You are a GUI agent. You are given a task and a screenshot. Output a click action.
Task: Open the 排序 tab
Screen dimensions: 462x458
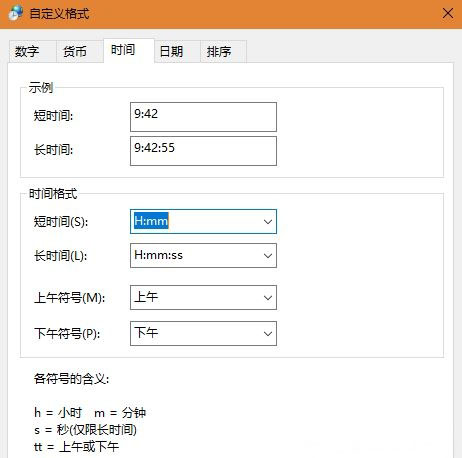tap(223, 51)
